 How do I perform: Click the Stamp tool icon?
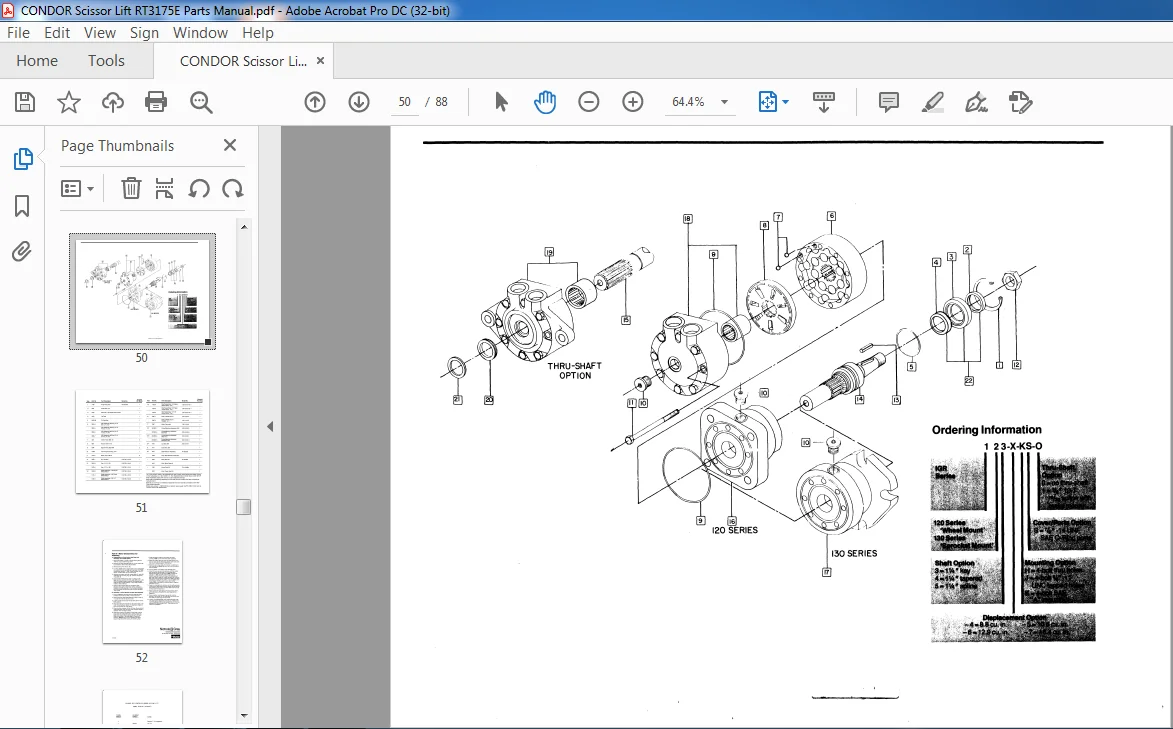1020,102
